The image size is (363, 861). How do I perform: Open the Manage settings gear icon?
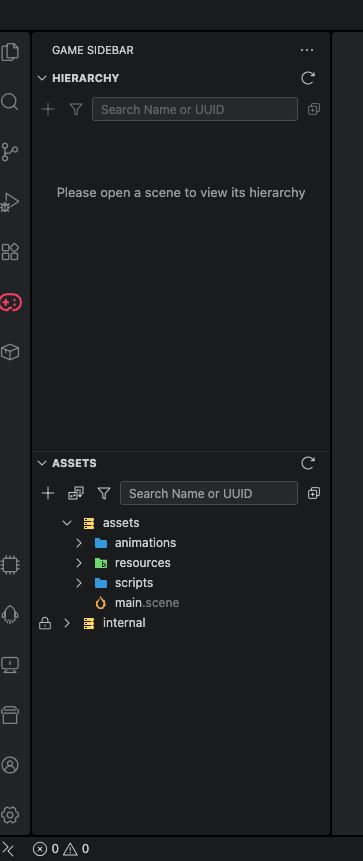(10, 814)
